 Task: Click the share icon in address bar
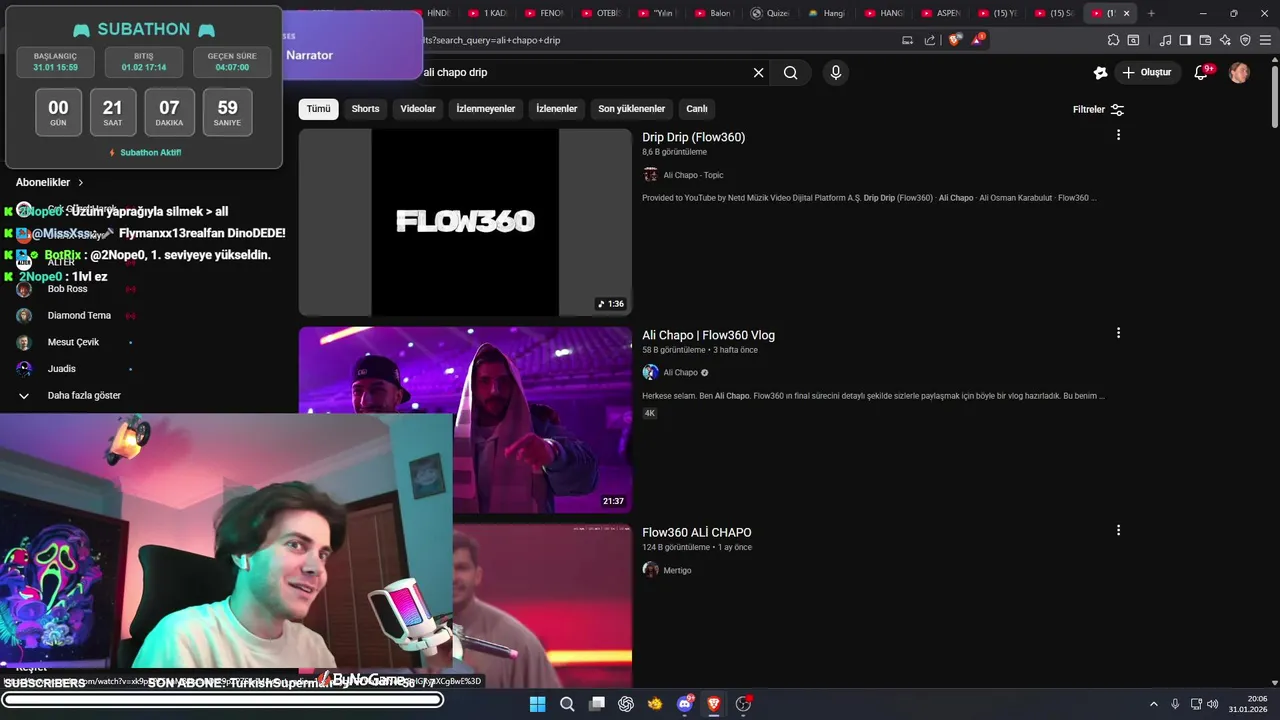click(x=930, y=40)
